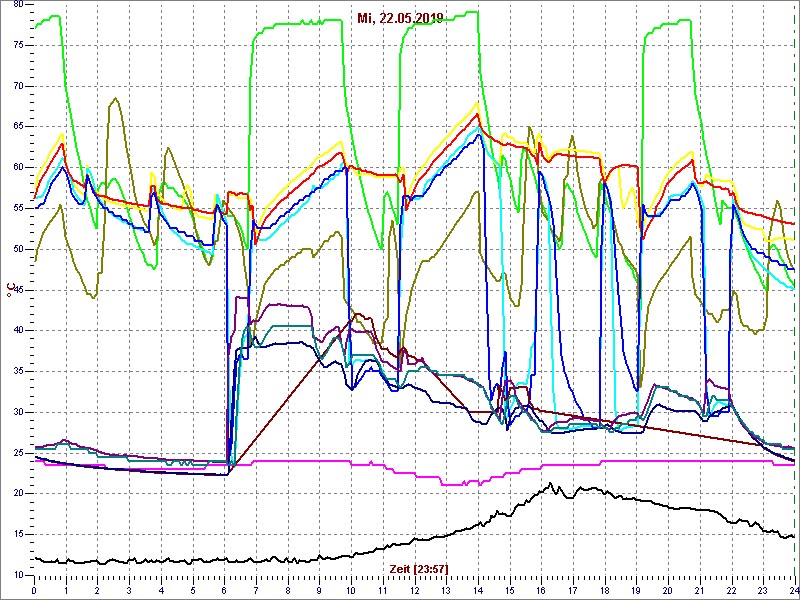
Task: Click hour '9' on the time axis
Action: pos(319,590)
